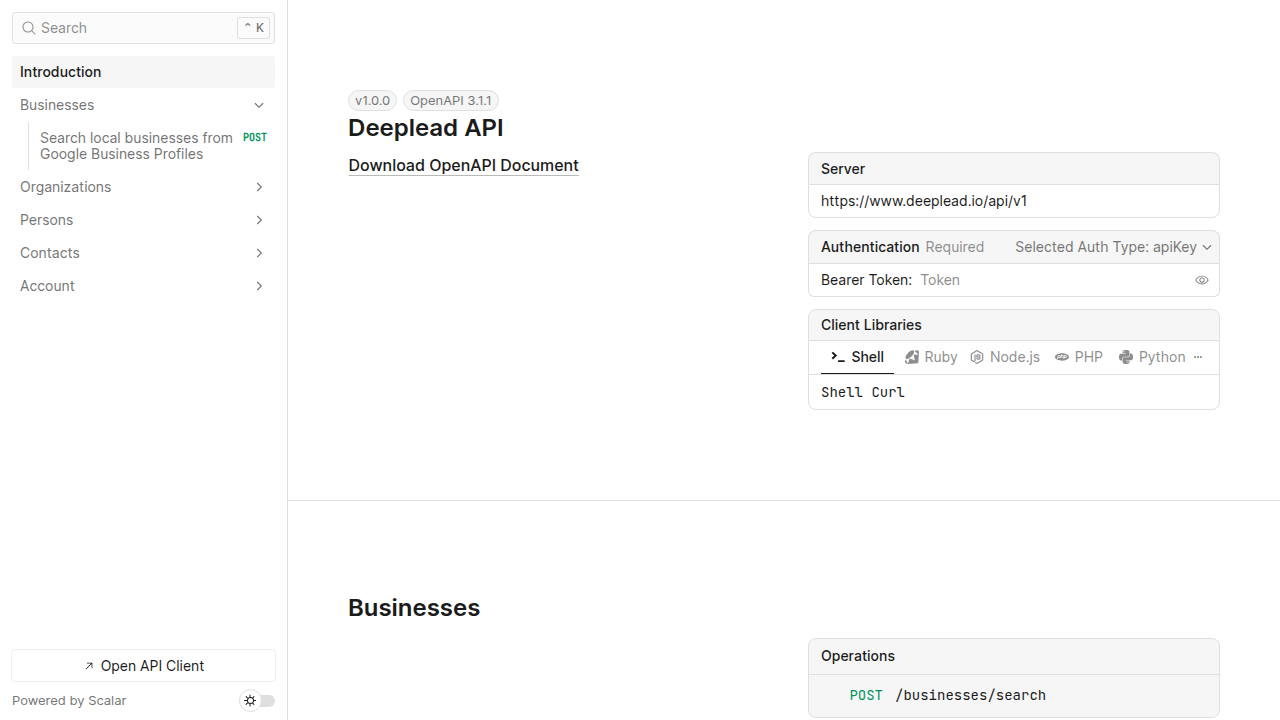Select the PHP client tab
1280x720 pixels.
tap(1079, 357)
